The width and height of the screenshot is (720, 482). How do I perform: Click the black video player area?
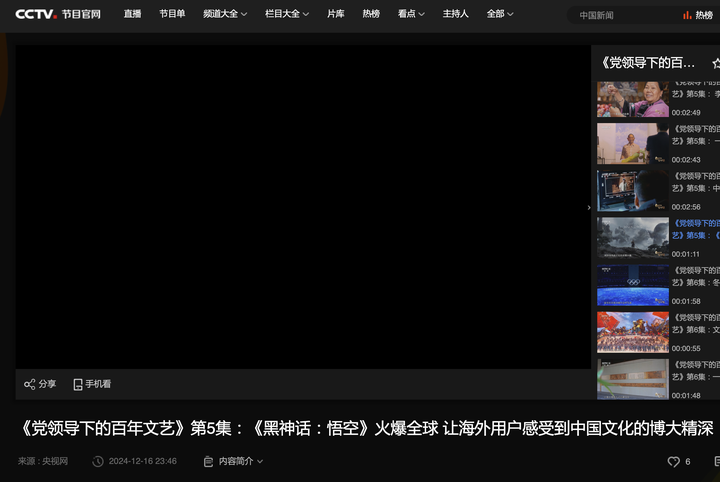[x=303, y=207]
